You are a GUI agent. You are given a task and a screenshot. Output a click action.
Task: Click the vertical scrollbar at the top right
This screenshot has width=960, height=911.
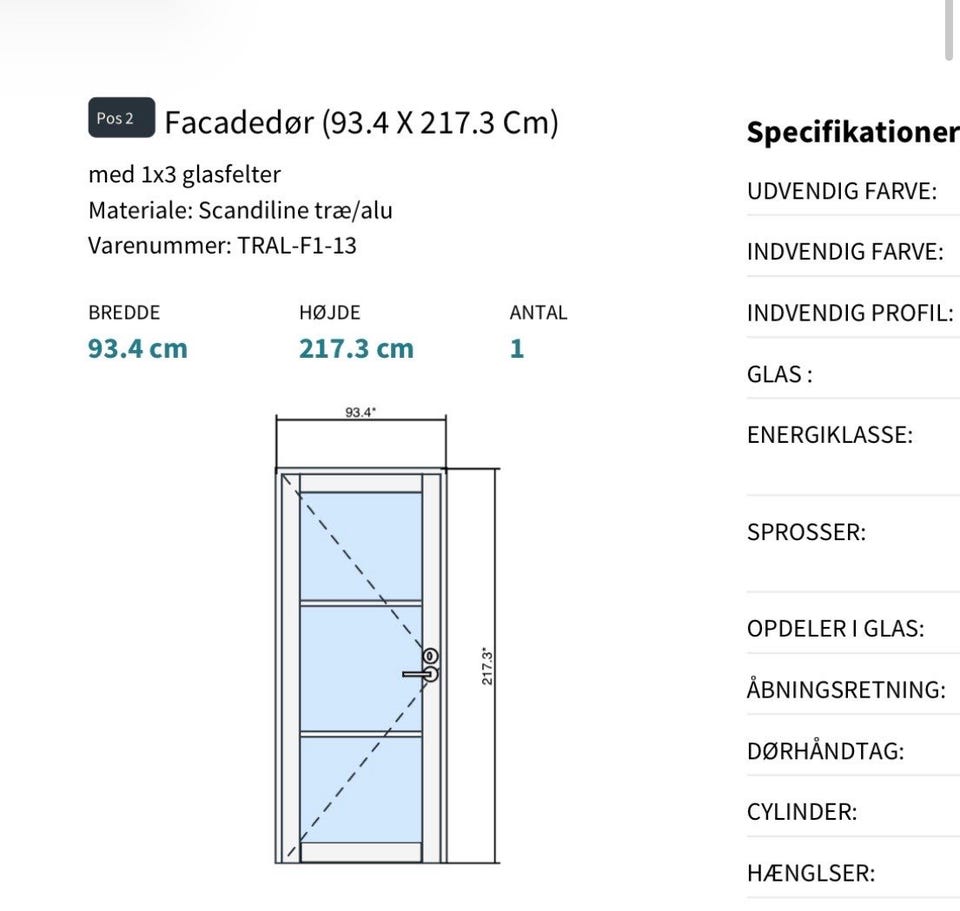tap(949, 30)
